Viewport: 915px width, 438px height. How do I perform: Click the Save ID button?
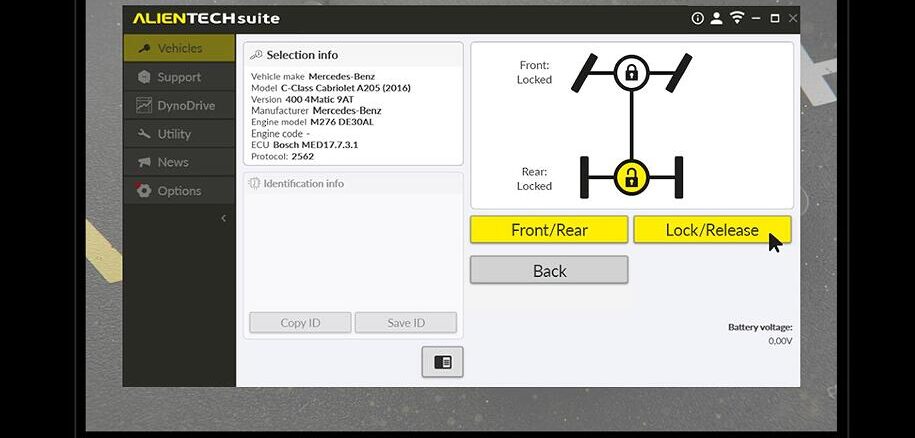point(406,323)
